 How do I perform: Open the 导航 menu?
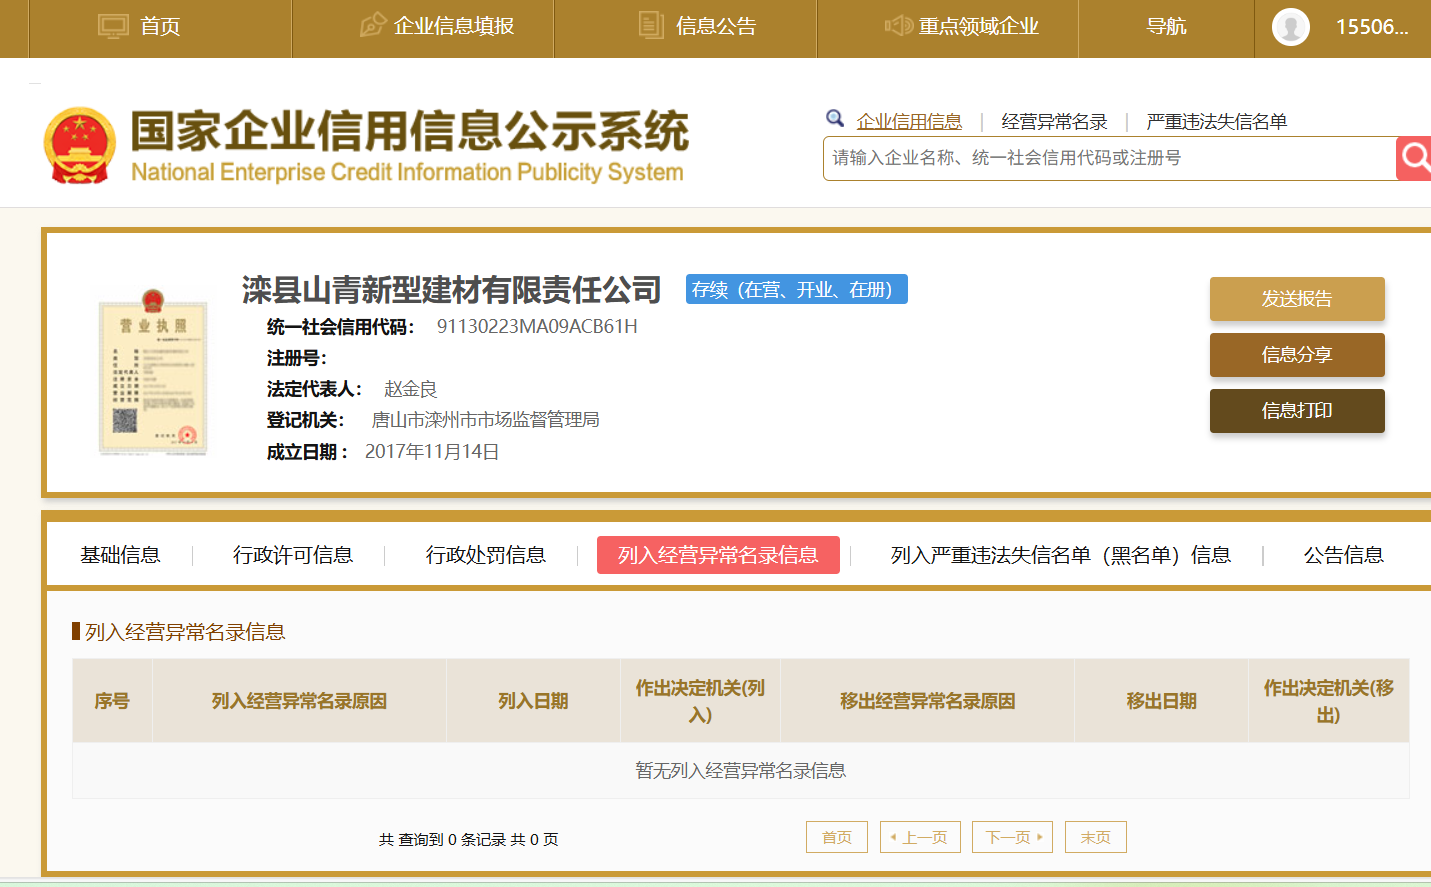1166,27
